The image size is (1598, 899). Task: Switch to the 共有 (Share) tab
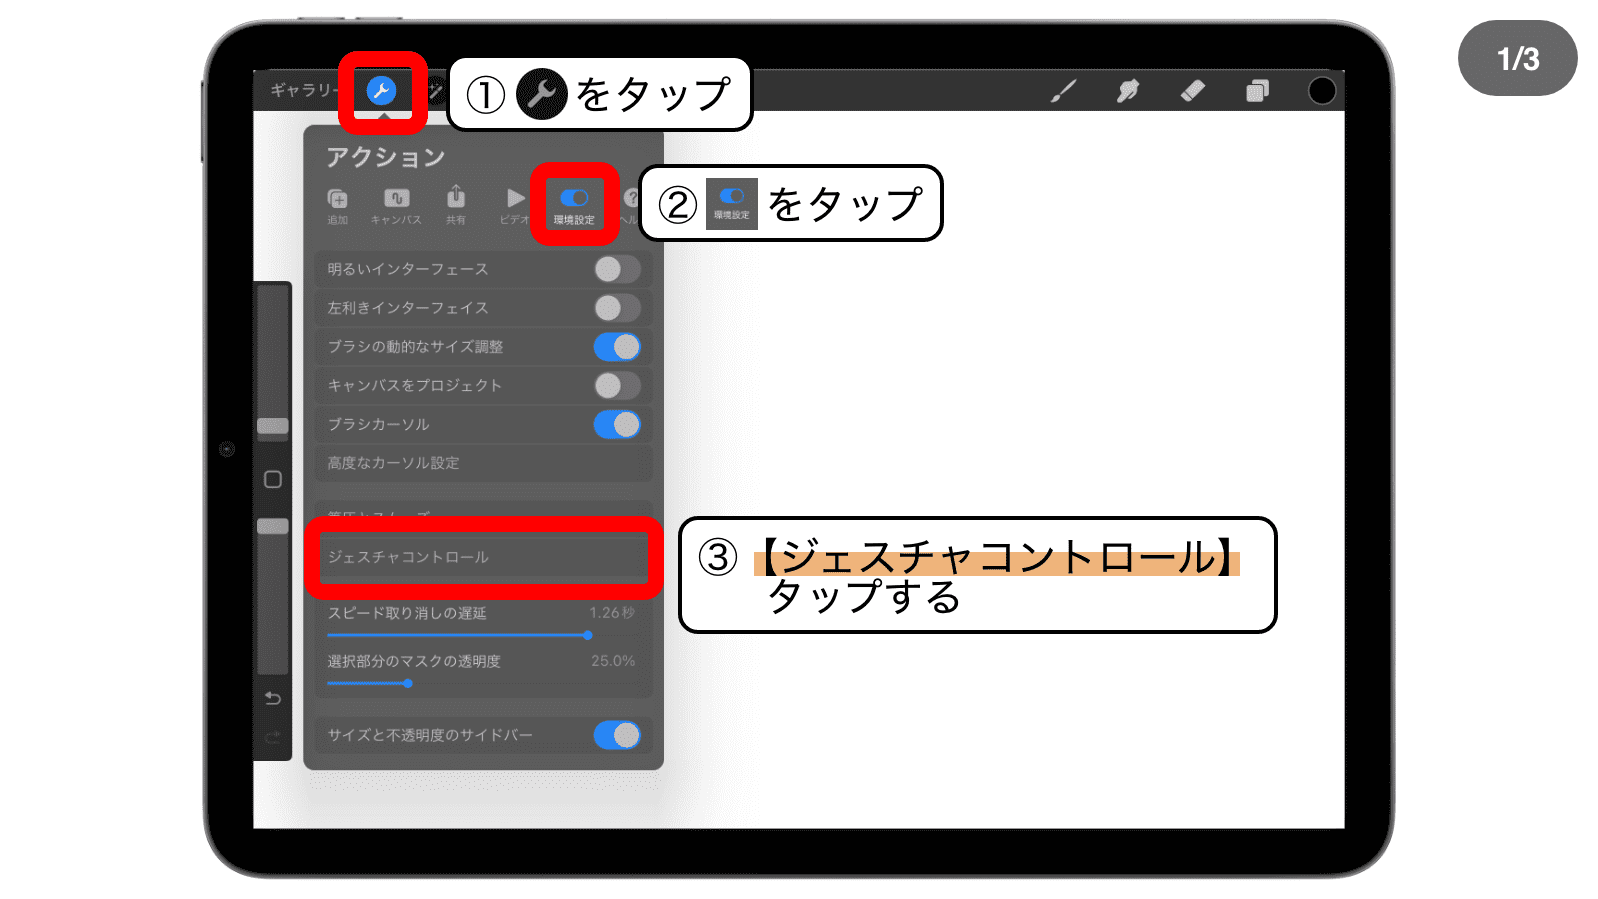tap(456, 206)
